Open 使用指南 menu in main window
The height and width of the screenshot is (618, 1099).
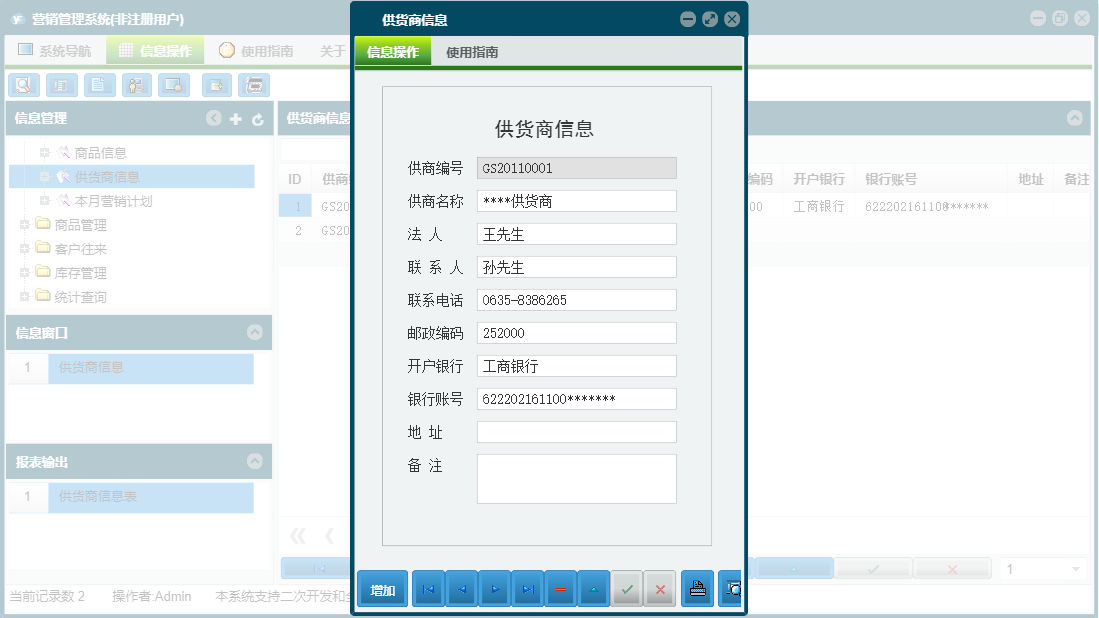[257, 50]
